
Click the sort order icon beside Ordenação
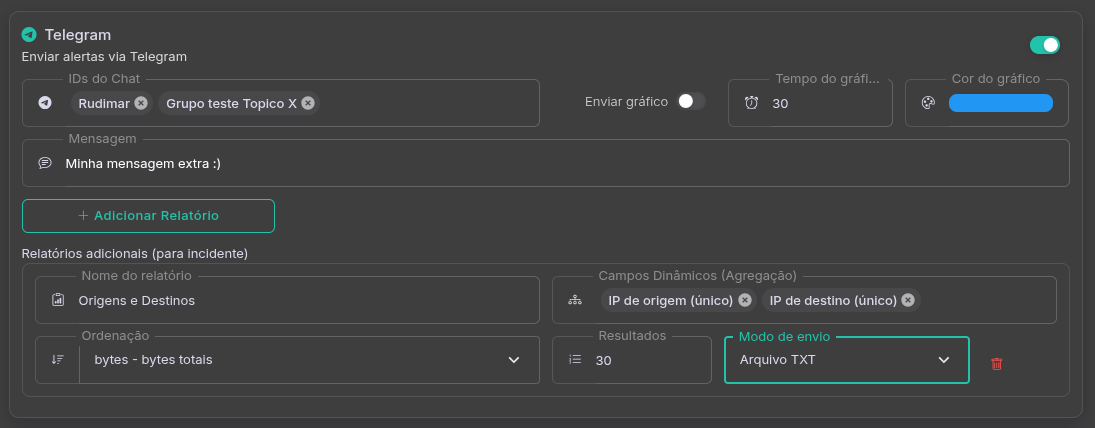57,360
